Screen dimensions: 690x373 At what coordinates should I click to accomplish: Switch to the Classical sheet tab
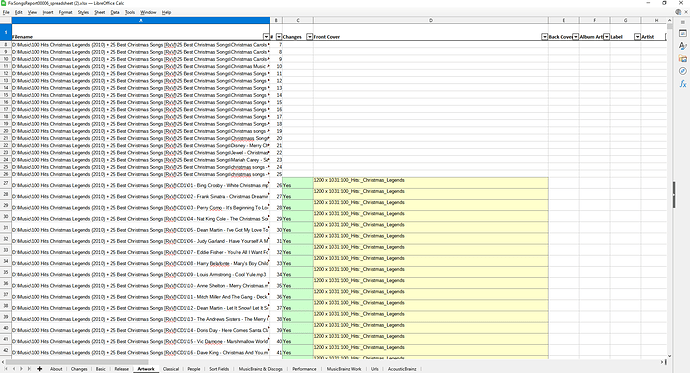171,369
